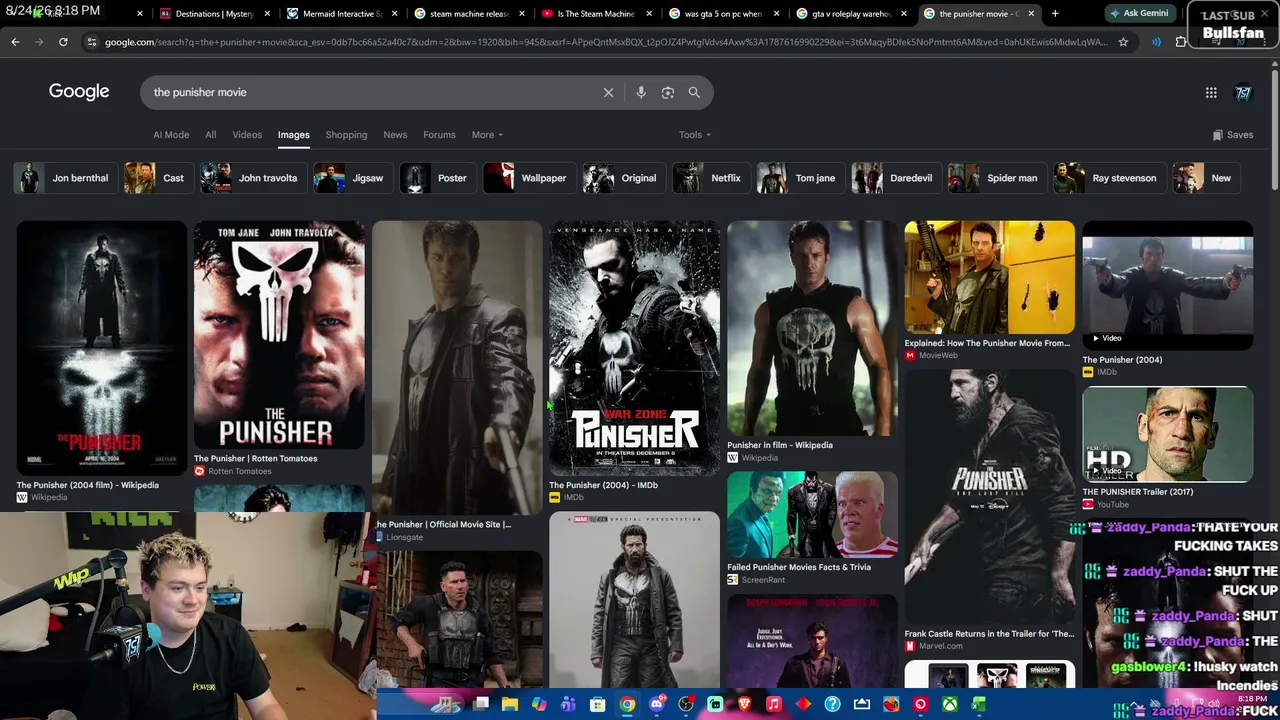Switch to the steam machine release browser tab
Image resolution: width=1280 pixels, height=720 pixels.
467,14
